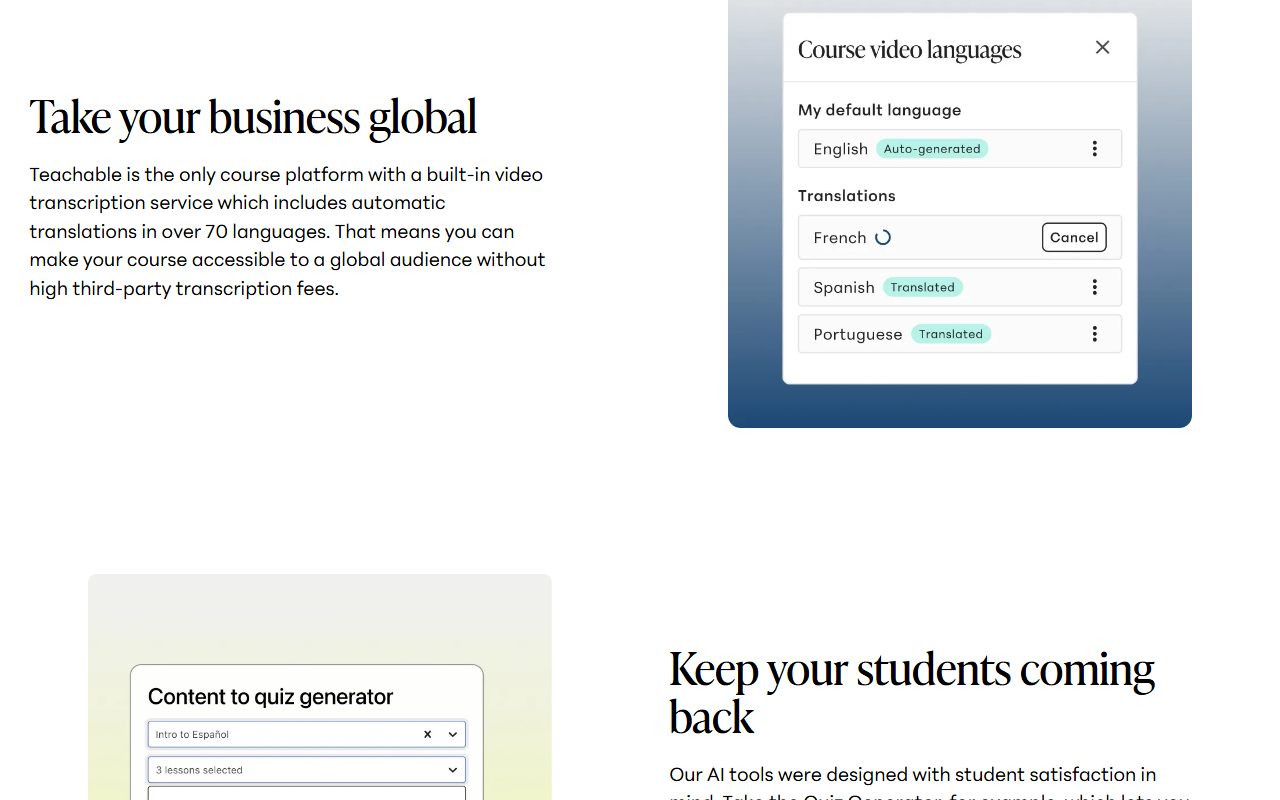Click the text starting 'Our AI tools were designed'
The width and height of the screenshot is (1280, 800).
930,785
